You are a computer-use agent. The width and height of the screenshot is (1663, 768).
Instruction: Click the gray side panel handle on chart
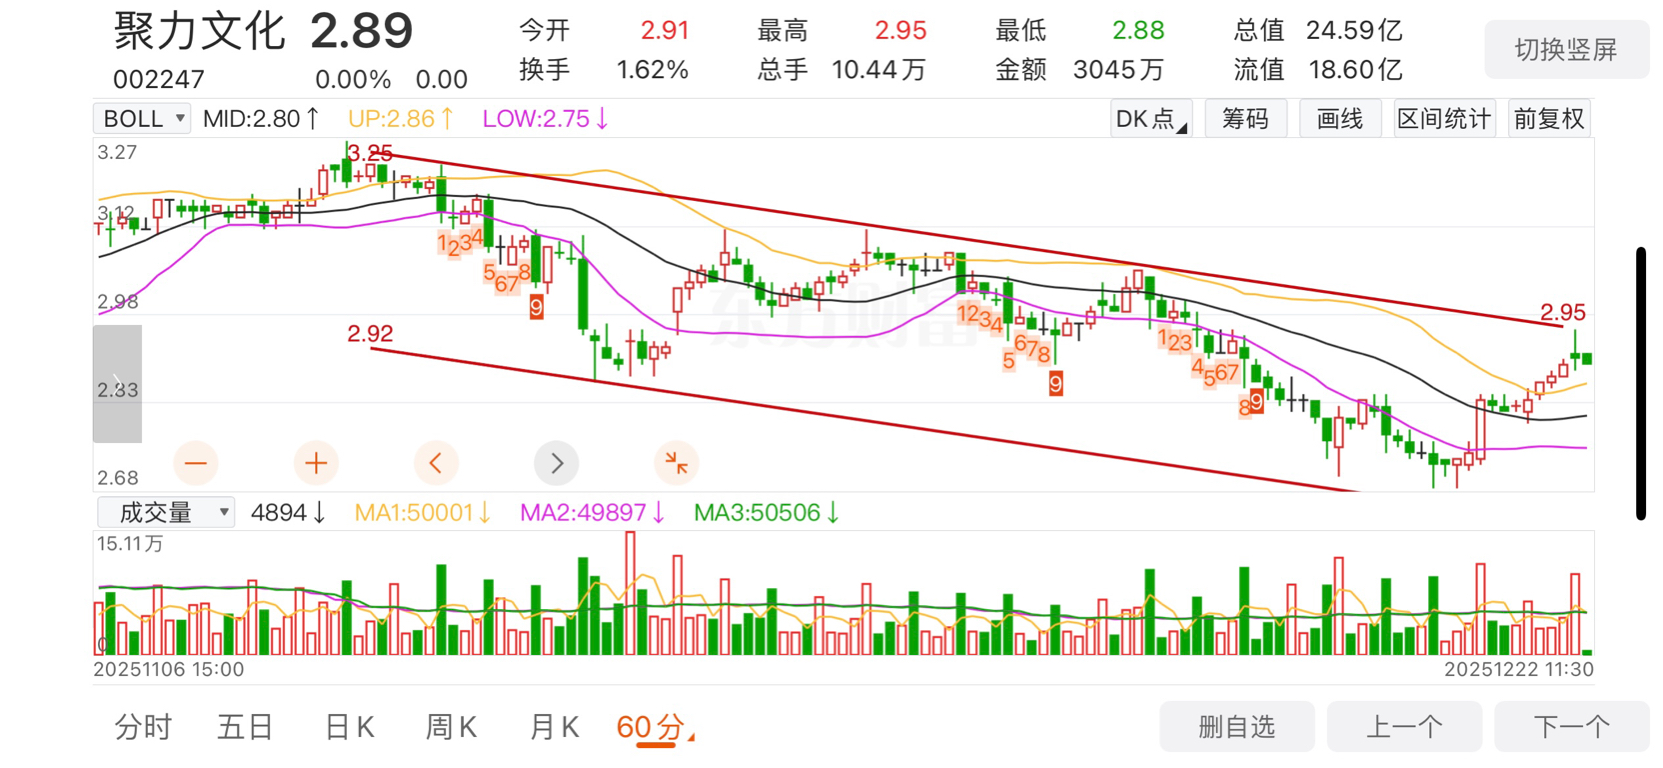tap(117, 384)
